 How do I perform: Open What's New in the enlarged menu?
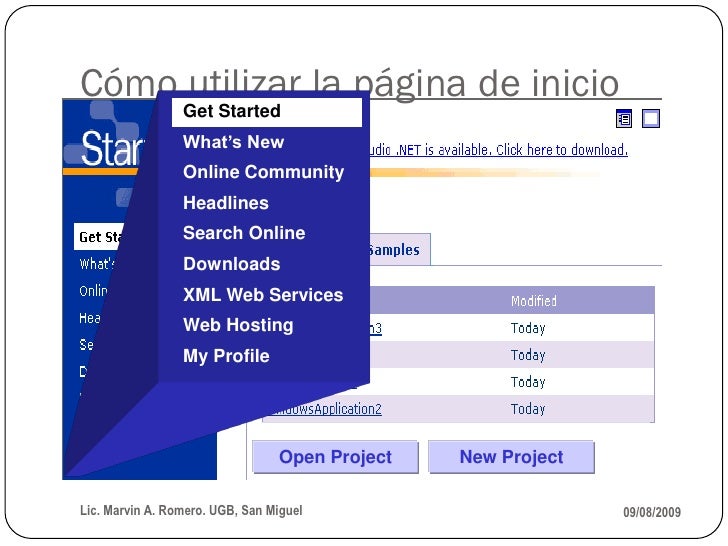click(x=233, y=142)
